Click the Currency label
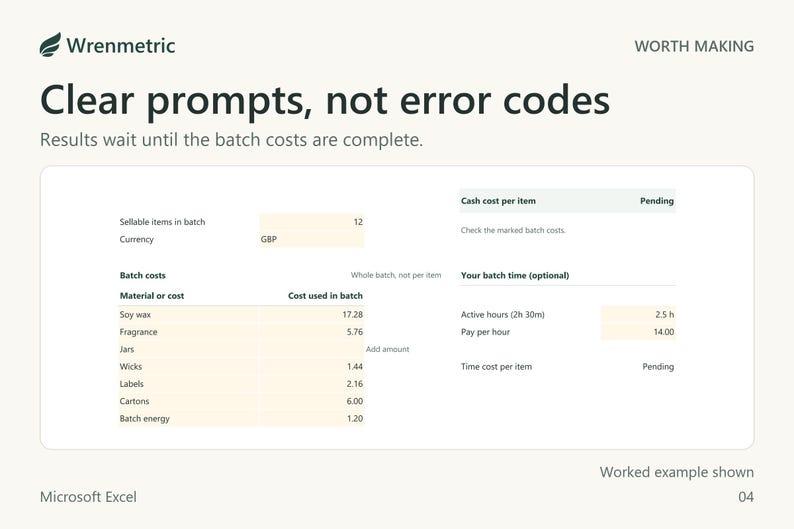Screen dimensions: 794x529 [137, 239]
